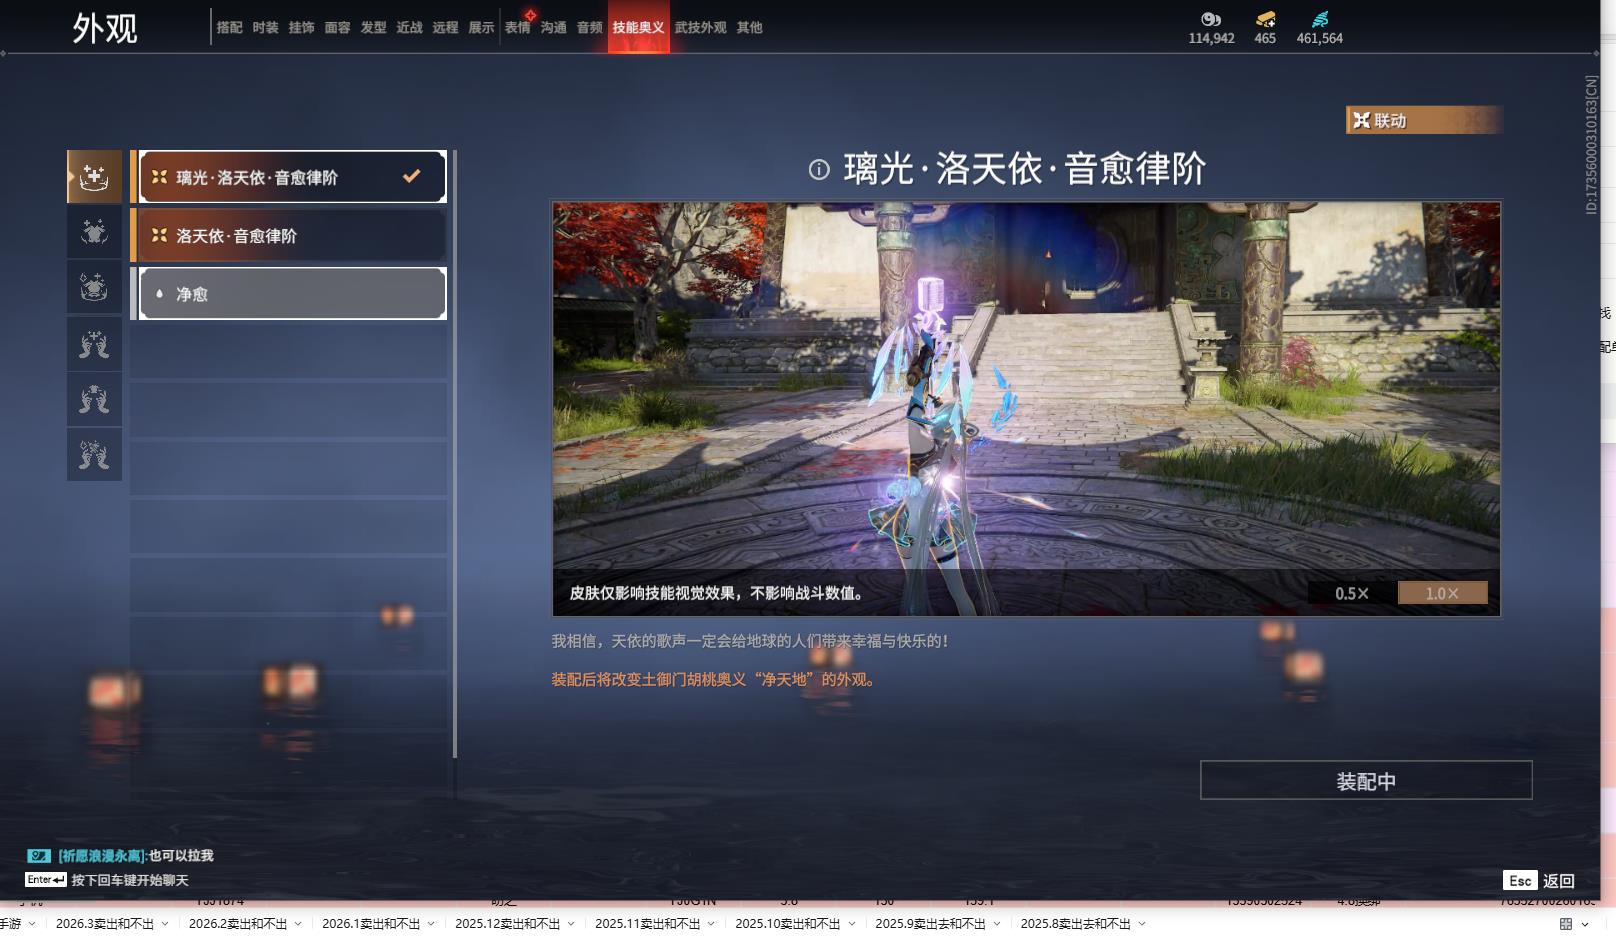Click the Enter key icon in chat hint

(46, 880)
